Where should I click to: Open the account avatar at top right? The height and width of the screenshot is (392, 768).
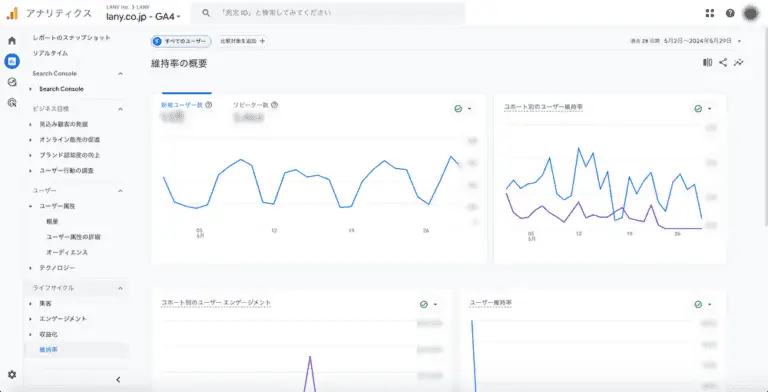click(x=751, y=13)
